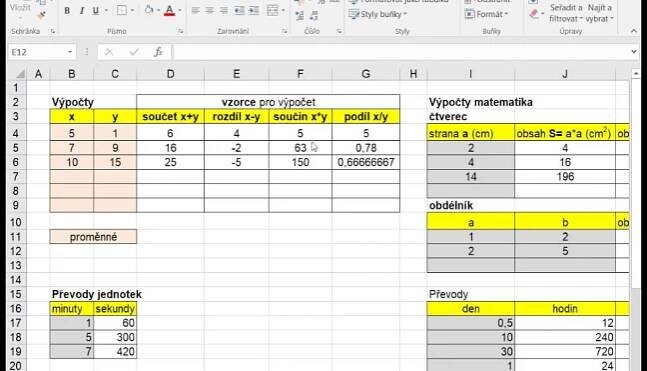647x371 pixels.
Task: Select column D header
Action: click(170, 74)
